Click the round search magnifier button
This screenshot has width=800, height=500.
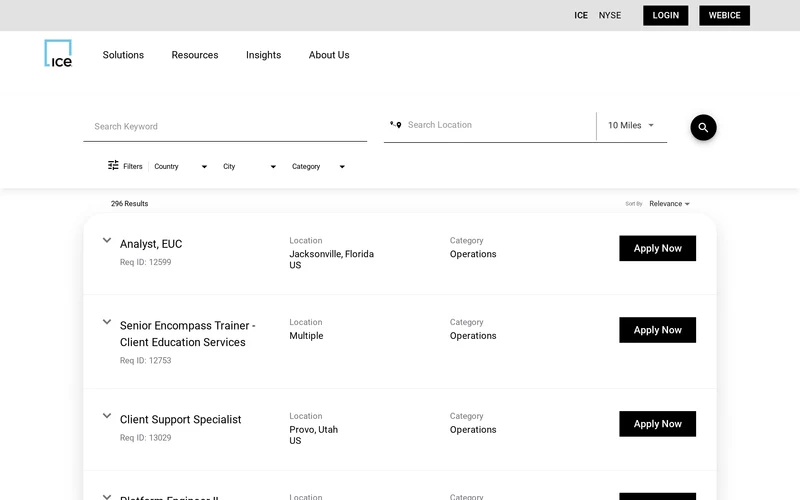pyautogui.click(x=703, y=128)
